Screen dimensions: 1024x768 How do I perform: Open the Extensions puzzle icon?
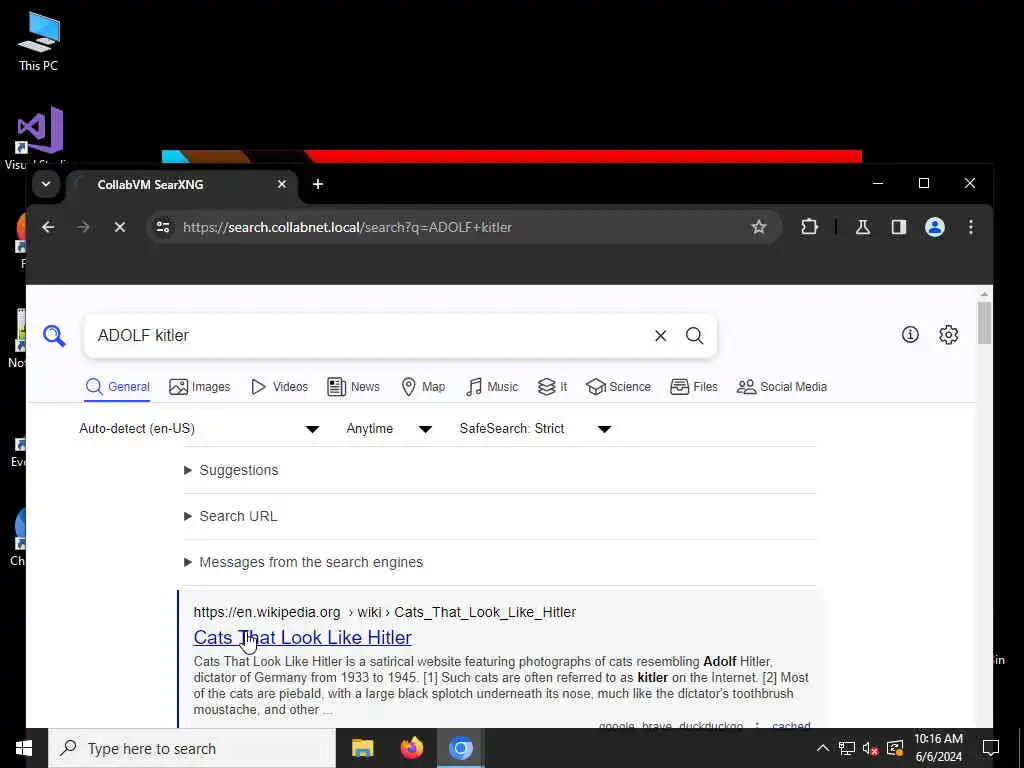click(x=809, y=227)
